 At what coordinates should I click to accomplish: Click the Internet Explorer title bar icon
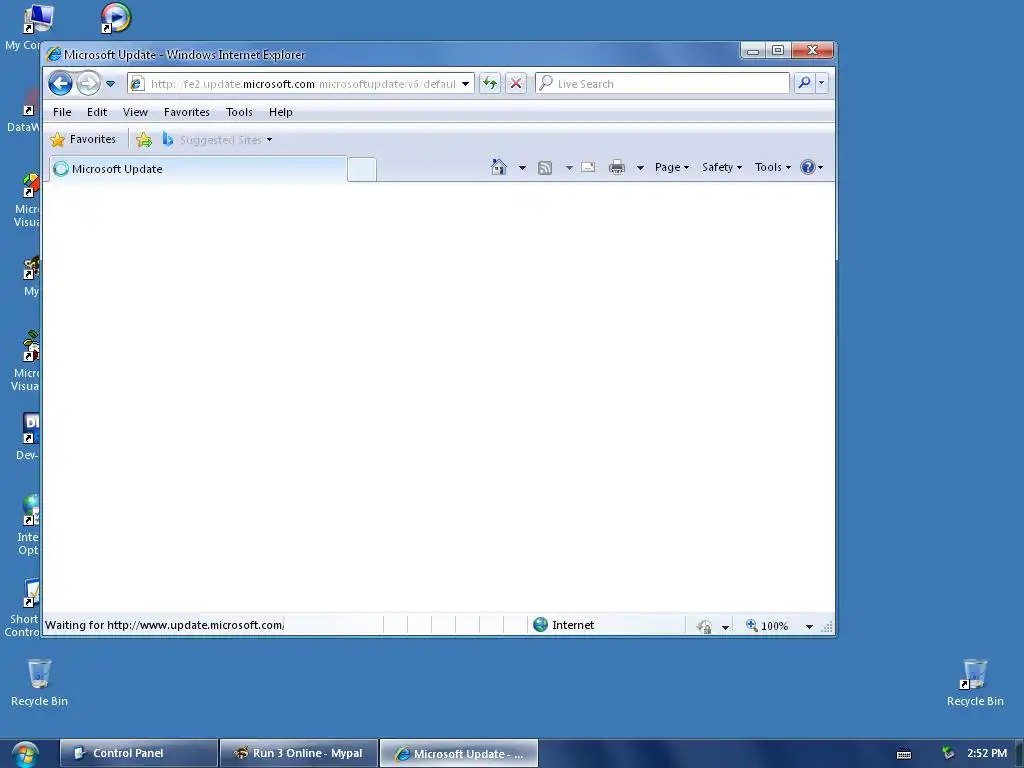pyautogui.click(x=54, y=54)
